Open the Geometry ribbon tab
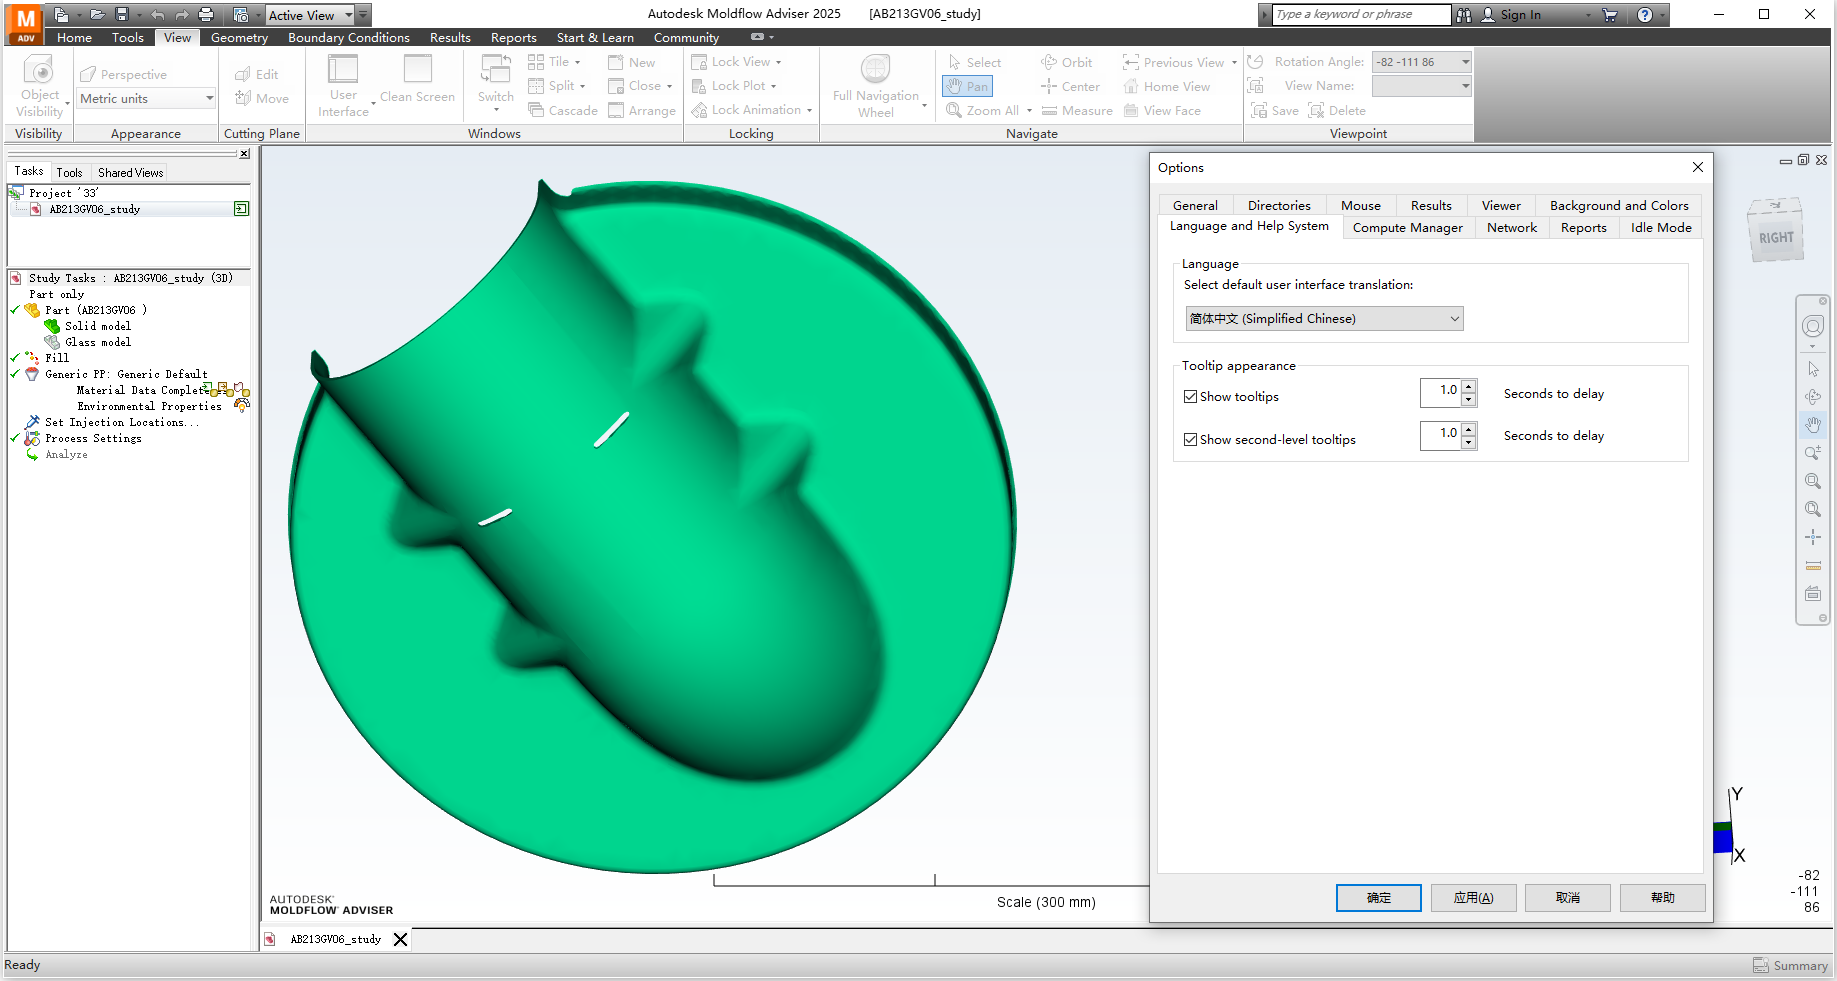 [x=239, y=38]
